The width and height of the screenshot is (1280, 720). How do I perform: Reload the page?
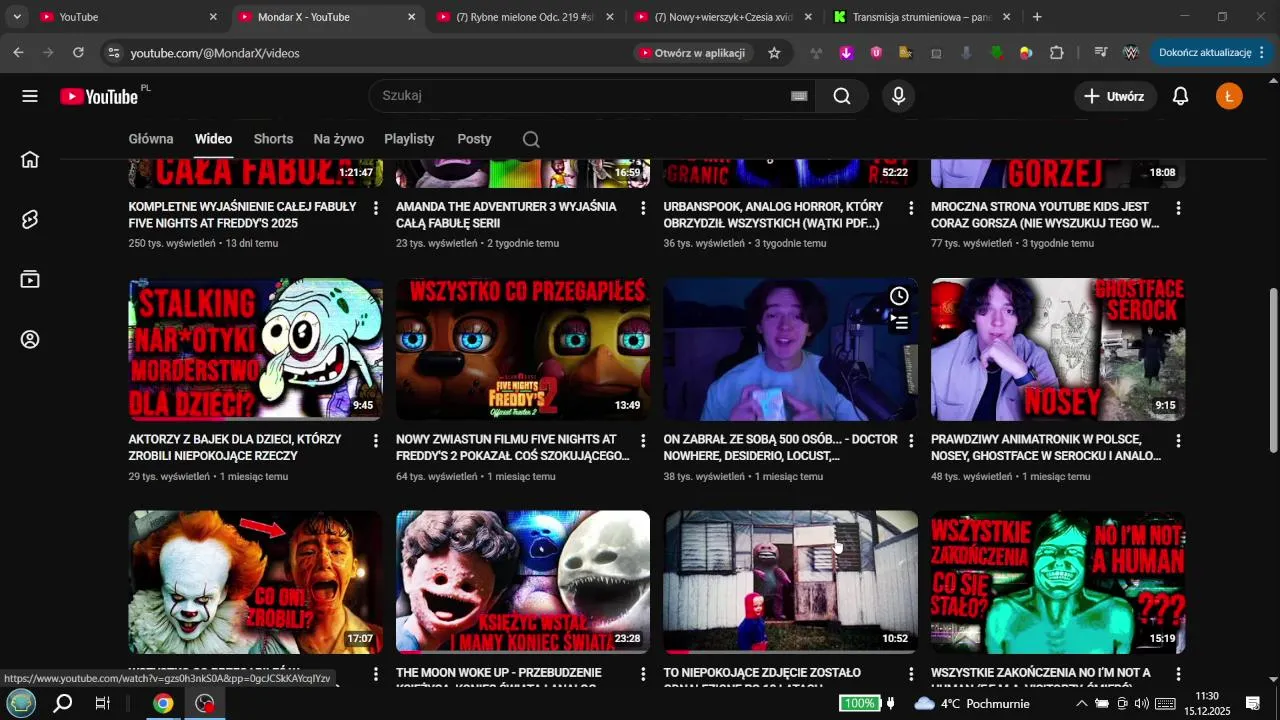pyautogui.click(x=79, y=53)
